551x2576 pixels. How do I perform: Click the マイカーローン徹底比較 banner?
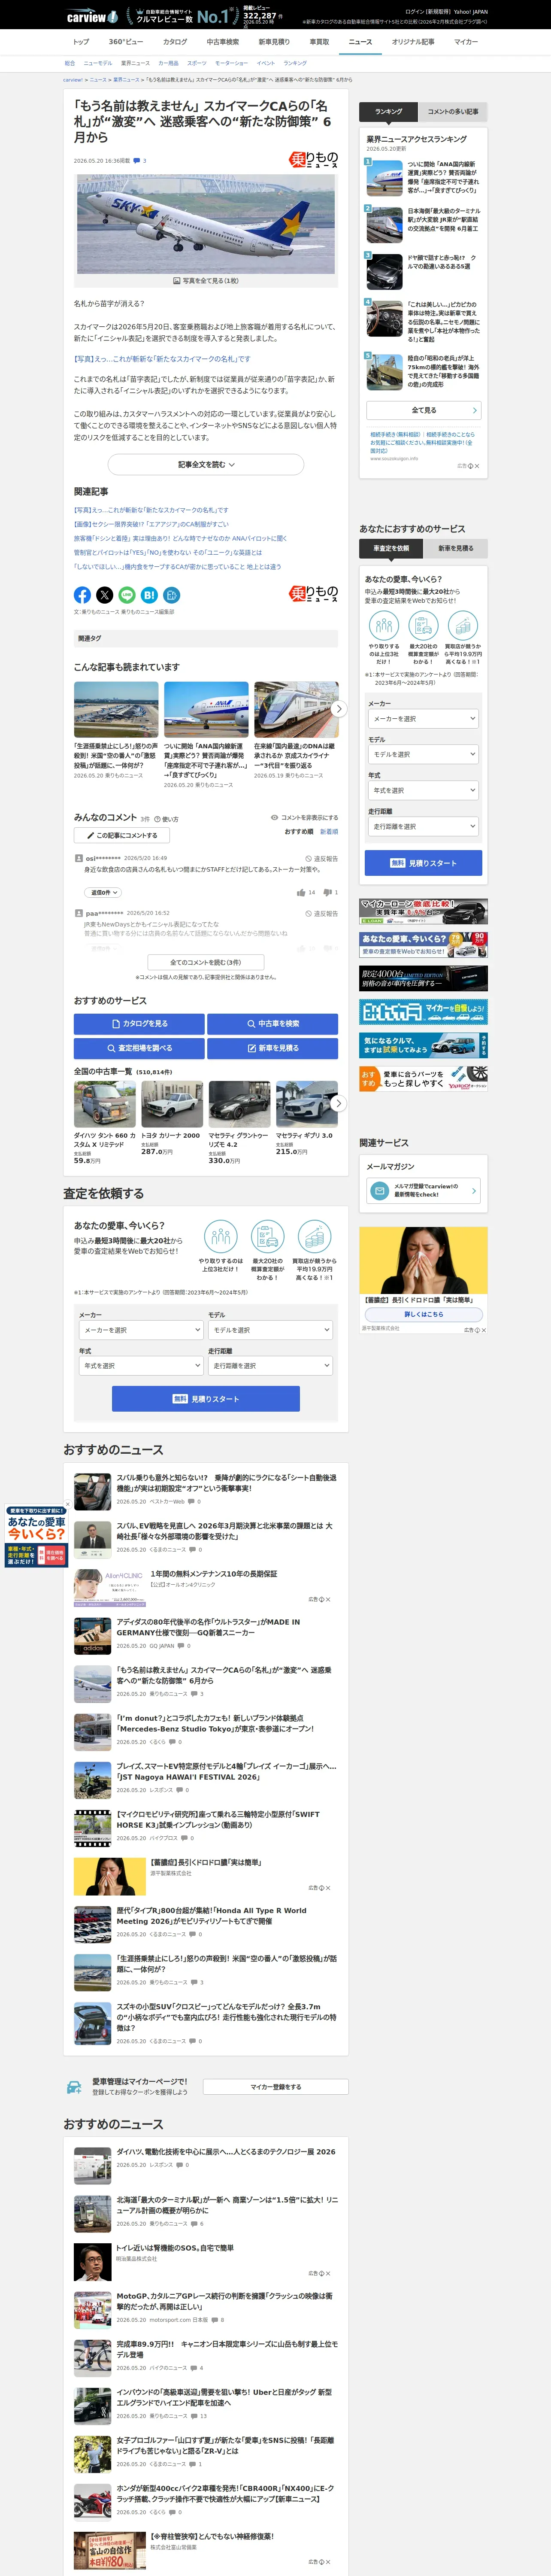click(424, 911)
